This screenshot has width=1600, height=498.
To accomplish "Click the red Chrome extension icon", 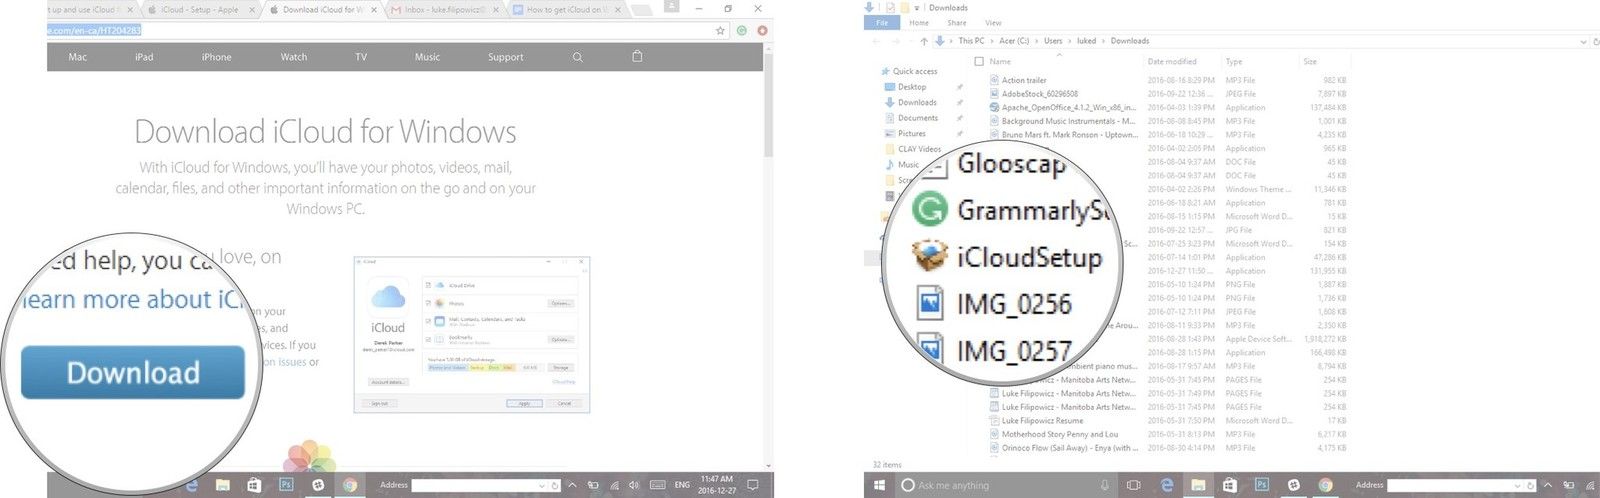I will point(762,31).
